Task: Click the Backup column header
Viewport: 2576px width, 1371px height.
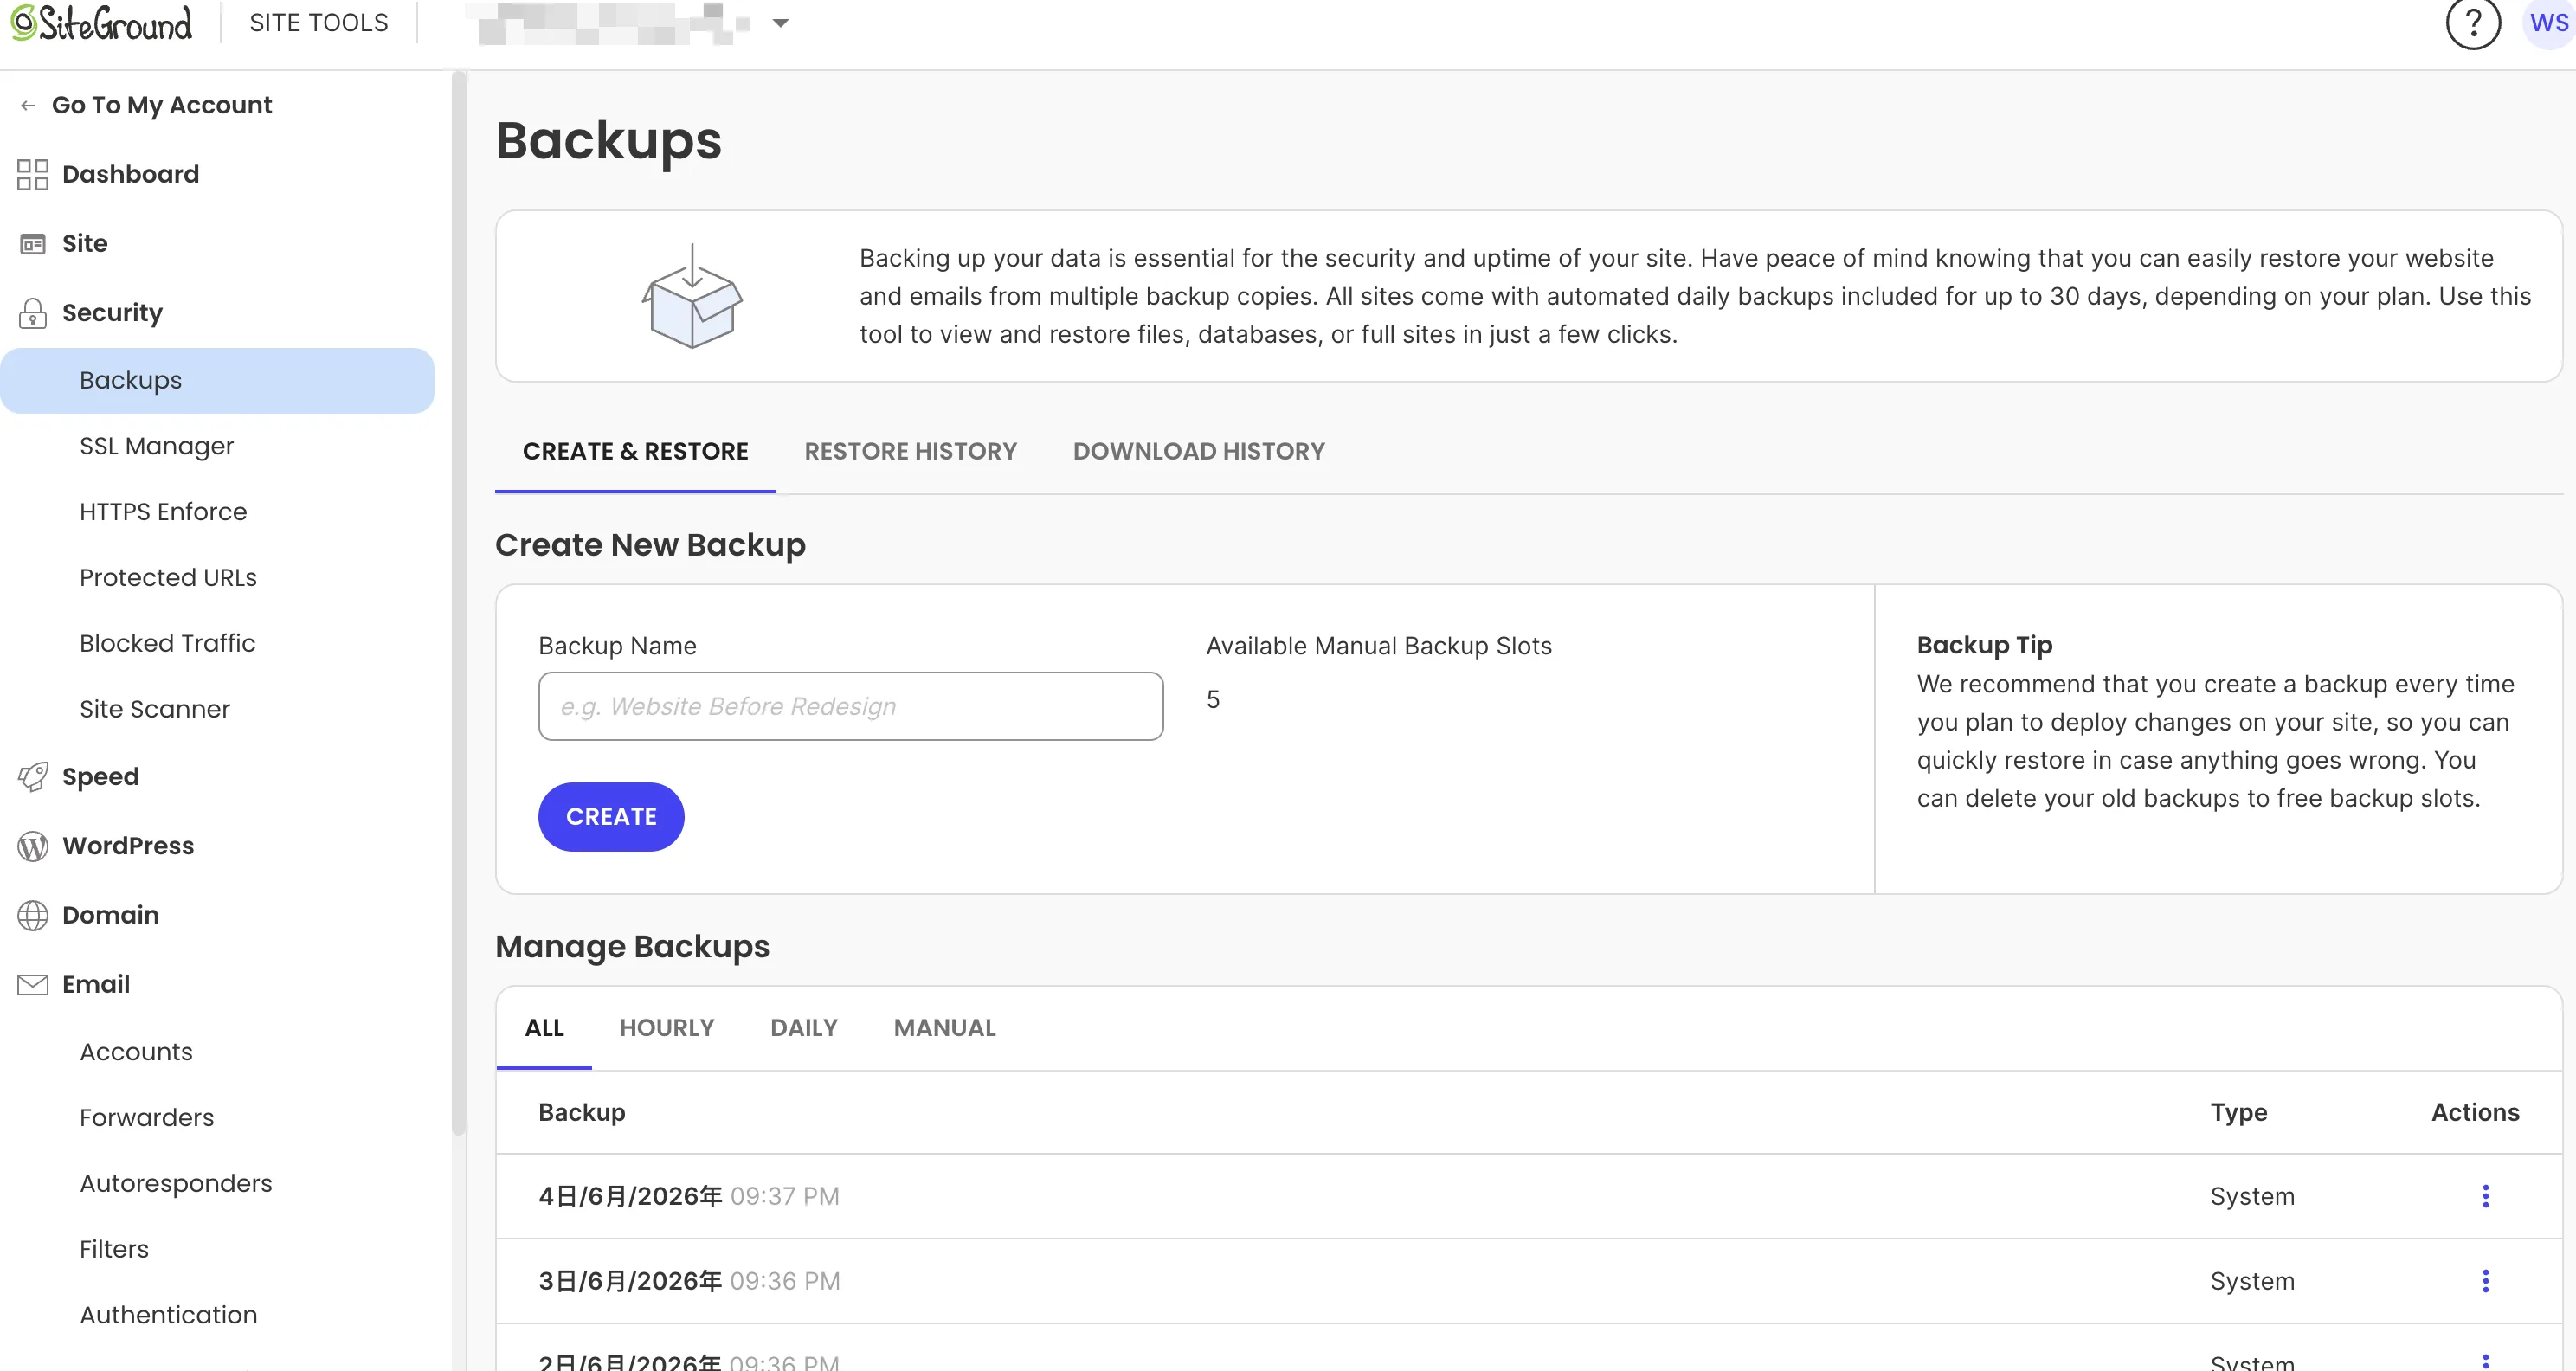Action: (581, 1112)
